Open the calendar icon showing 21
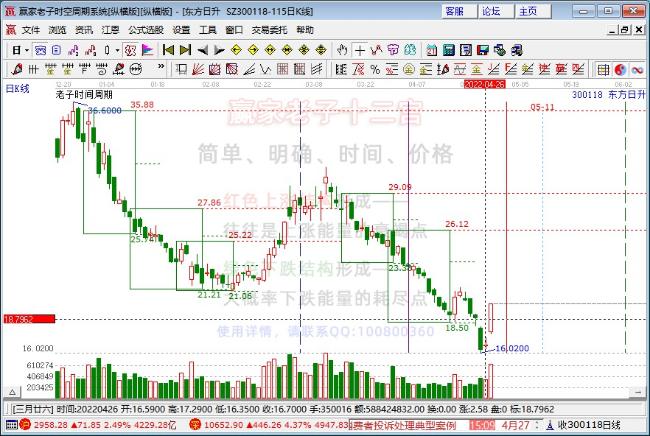The image size is (650, 436). tap(432, 50)
